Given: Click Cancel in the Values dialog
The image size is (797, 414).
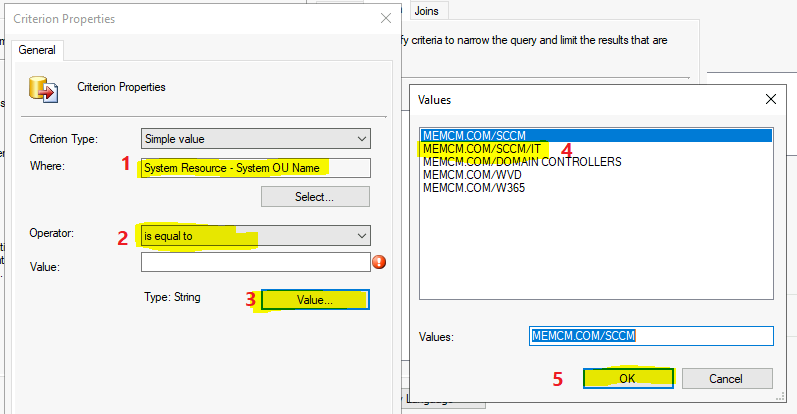Looking at the screenshot, I should coord(727,379).
